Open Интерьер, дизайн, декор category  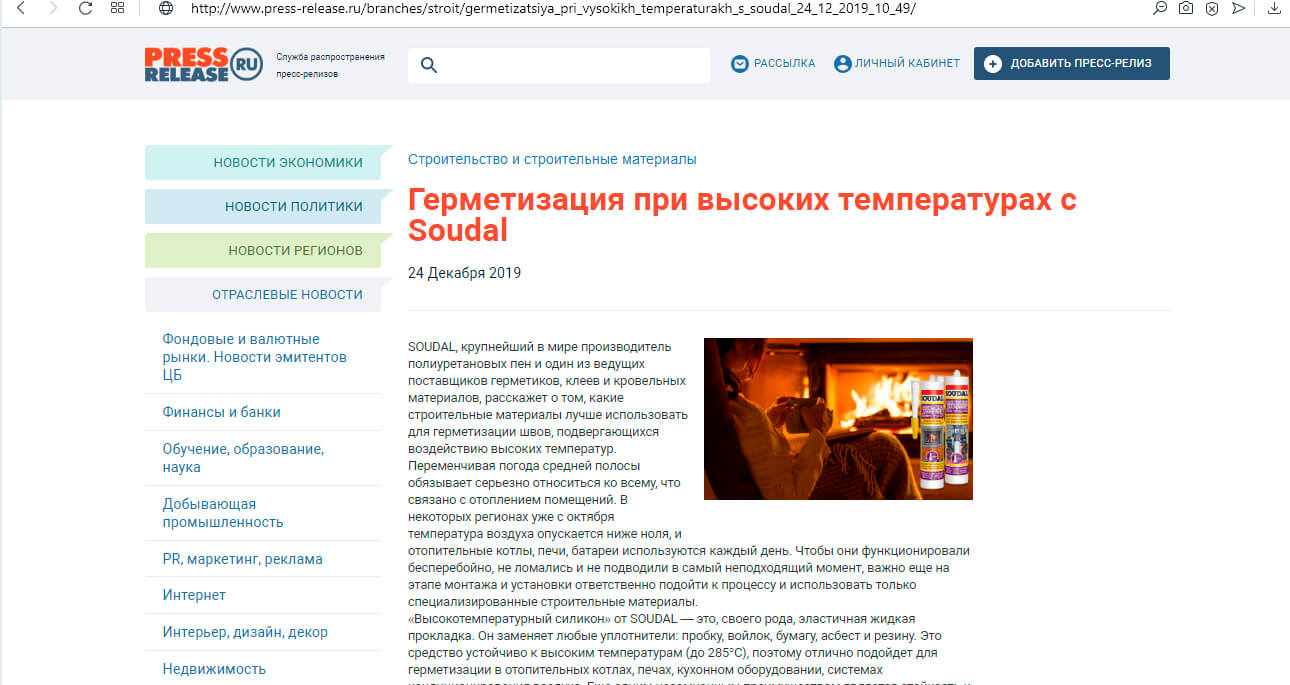point(245,632)
